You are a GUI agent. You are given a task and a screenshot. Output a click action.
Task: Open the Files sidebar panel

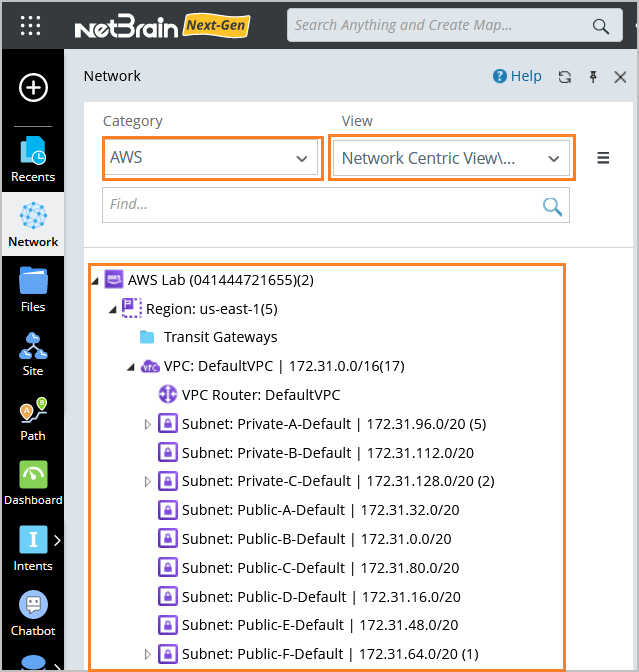(33, 289)
